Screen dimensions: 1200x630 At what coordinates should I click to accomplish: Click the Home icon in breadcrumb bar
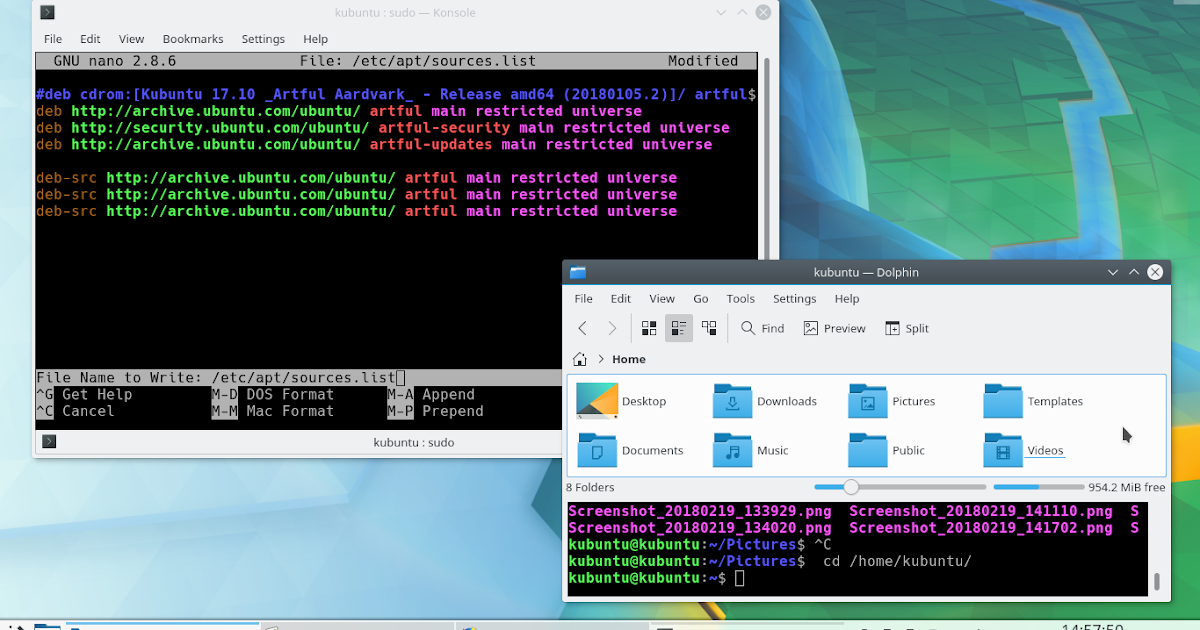(579, 359)
